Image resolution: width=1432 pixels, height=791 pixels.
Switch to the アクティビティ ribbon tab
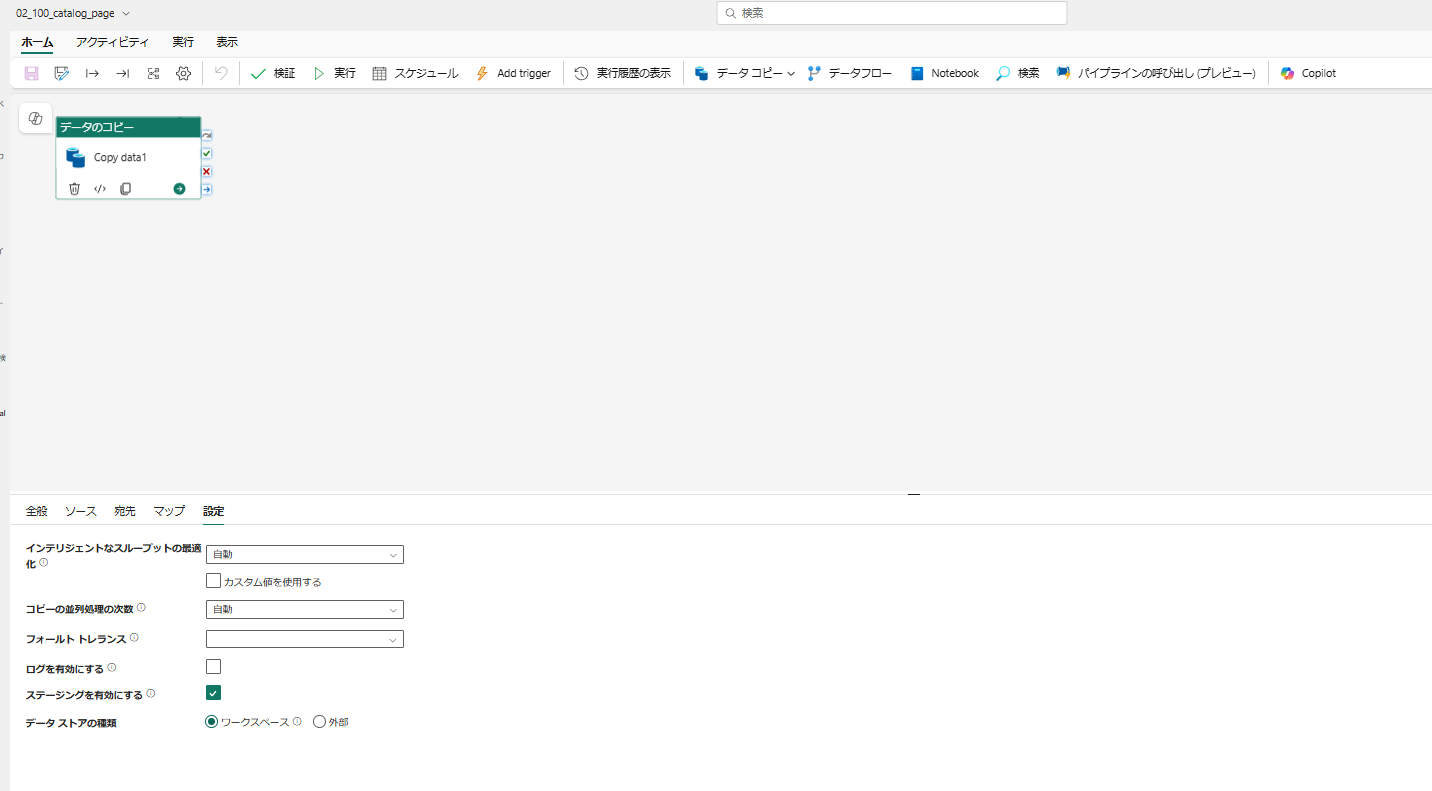[112, 42]
